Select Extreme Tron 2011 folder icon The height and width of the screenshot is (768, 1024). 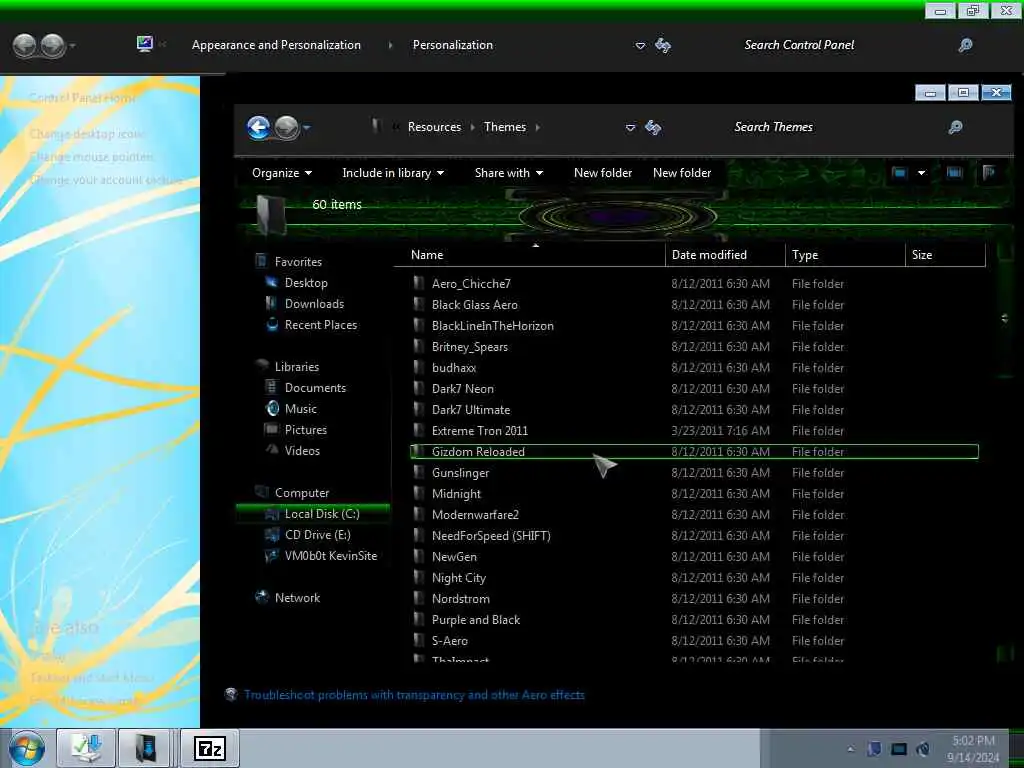coord(419,430)
